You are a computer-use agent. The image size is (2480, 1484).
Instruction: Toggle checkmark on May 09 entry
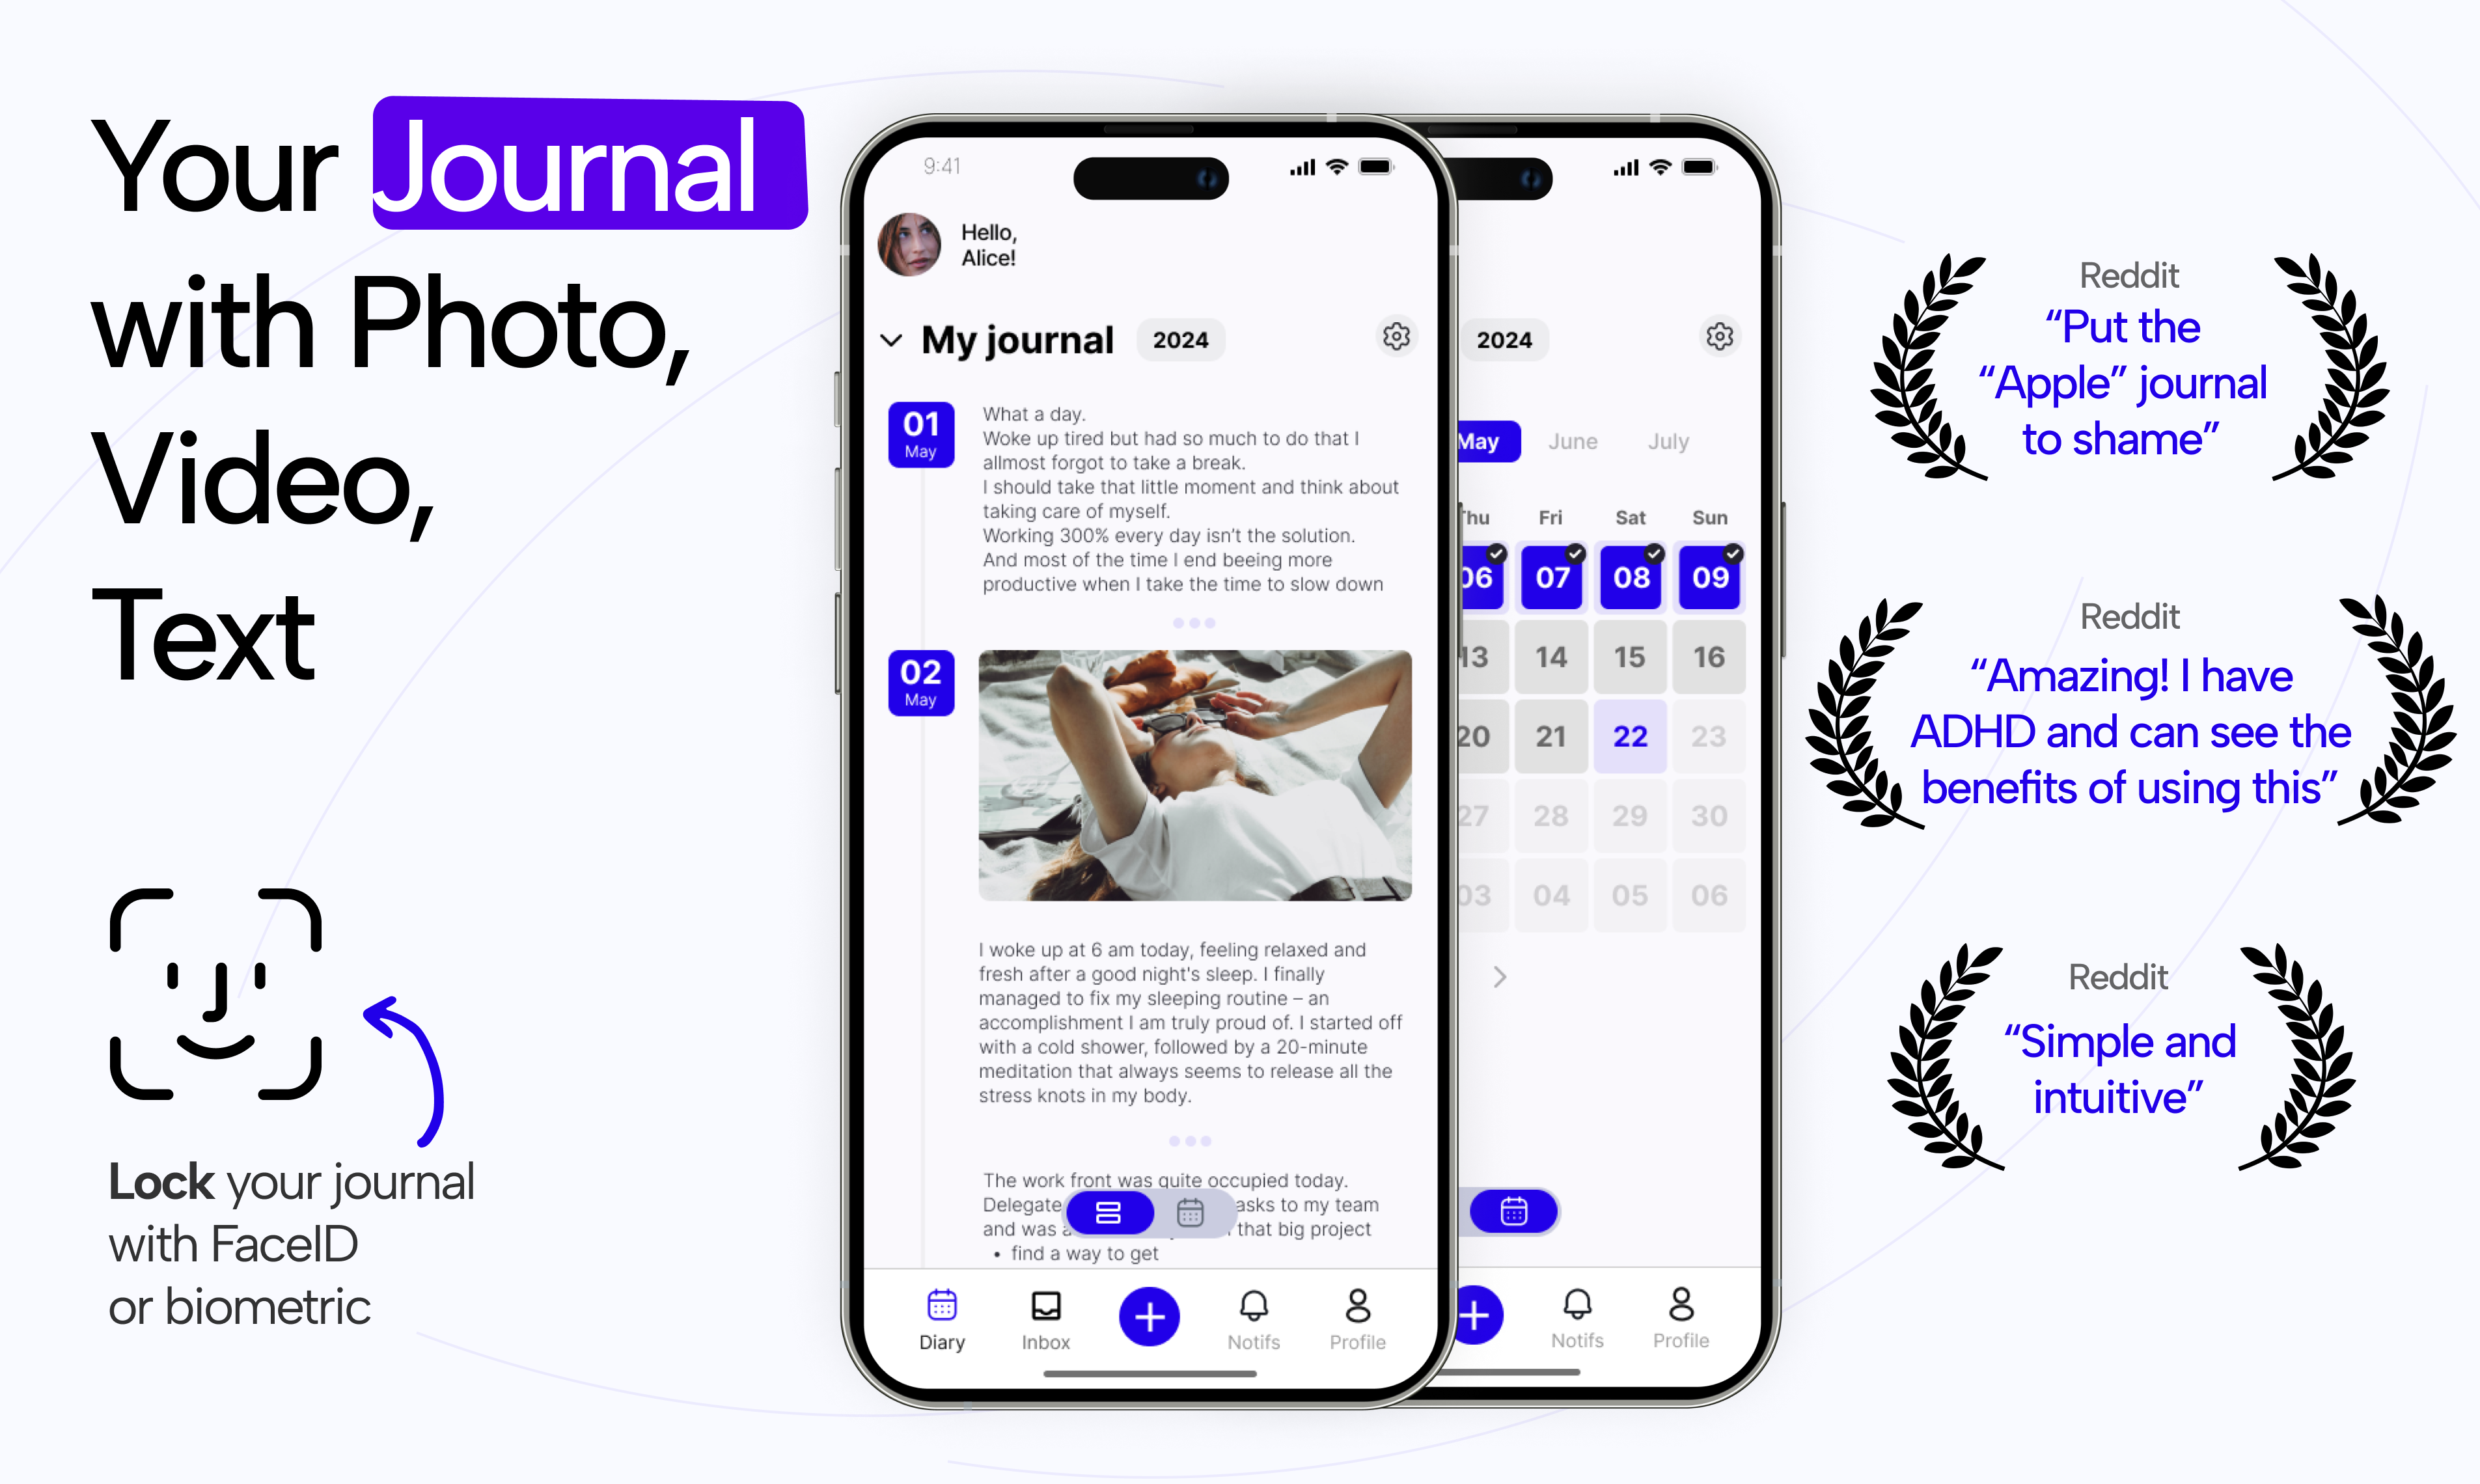pos(1731,553)
